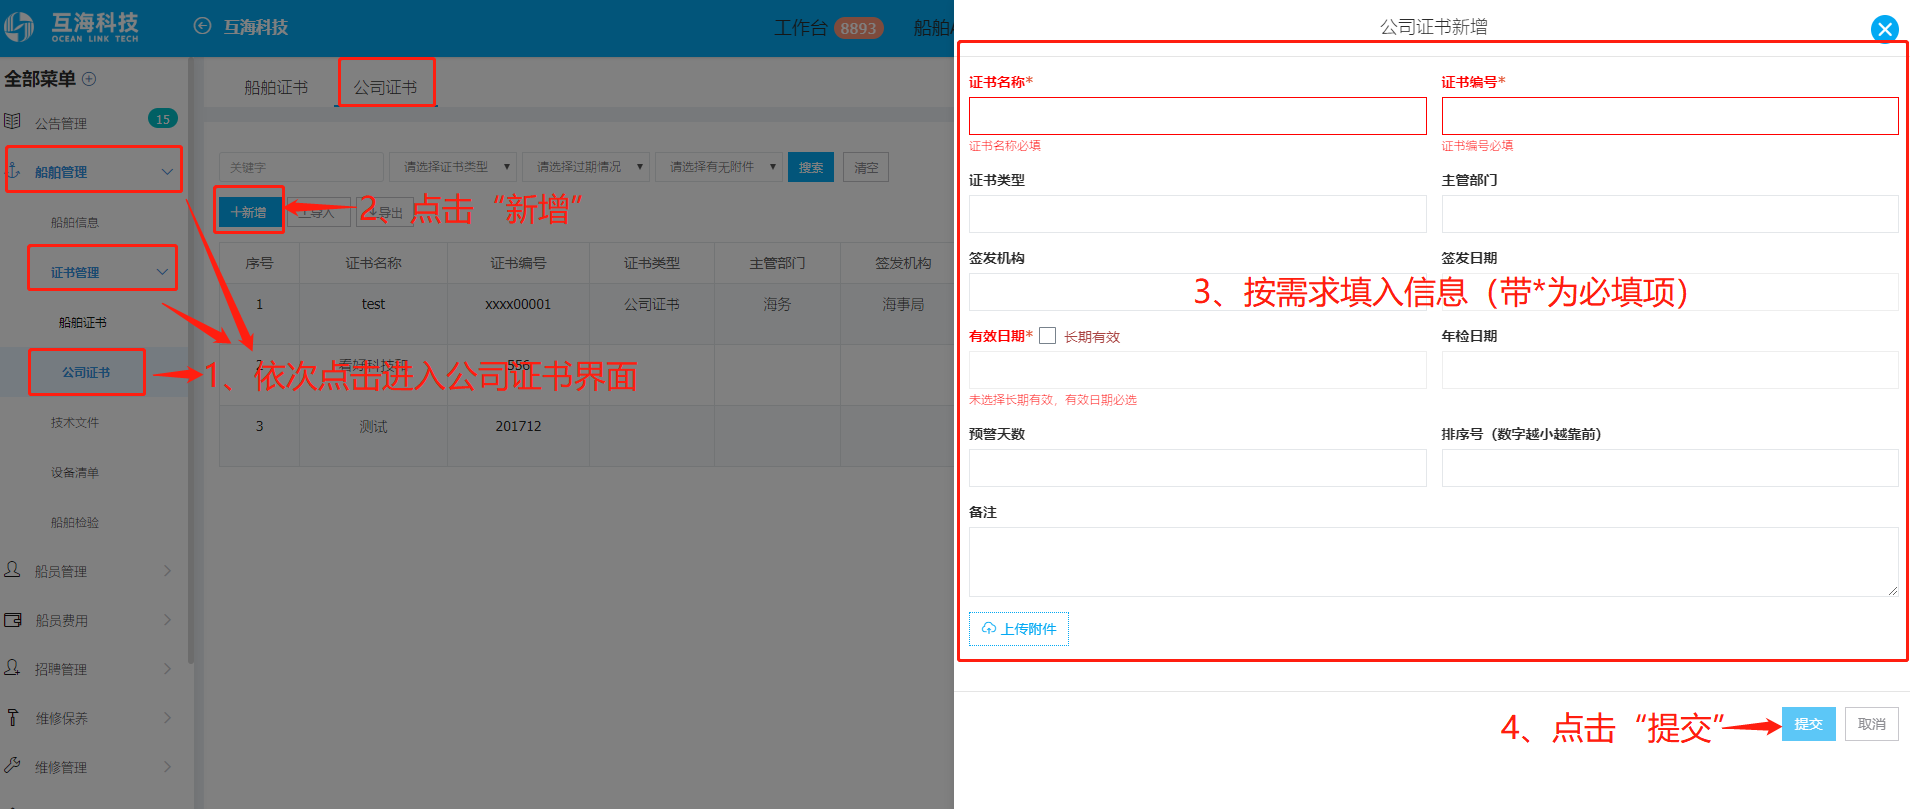Click the 上传附件 button
This screenshot has width=1910, height=809.
click(x=1019, y=629)
